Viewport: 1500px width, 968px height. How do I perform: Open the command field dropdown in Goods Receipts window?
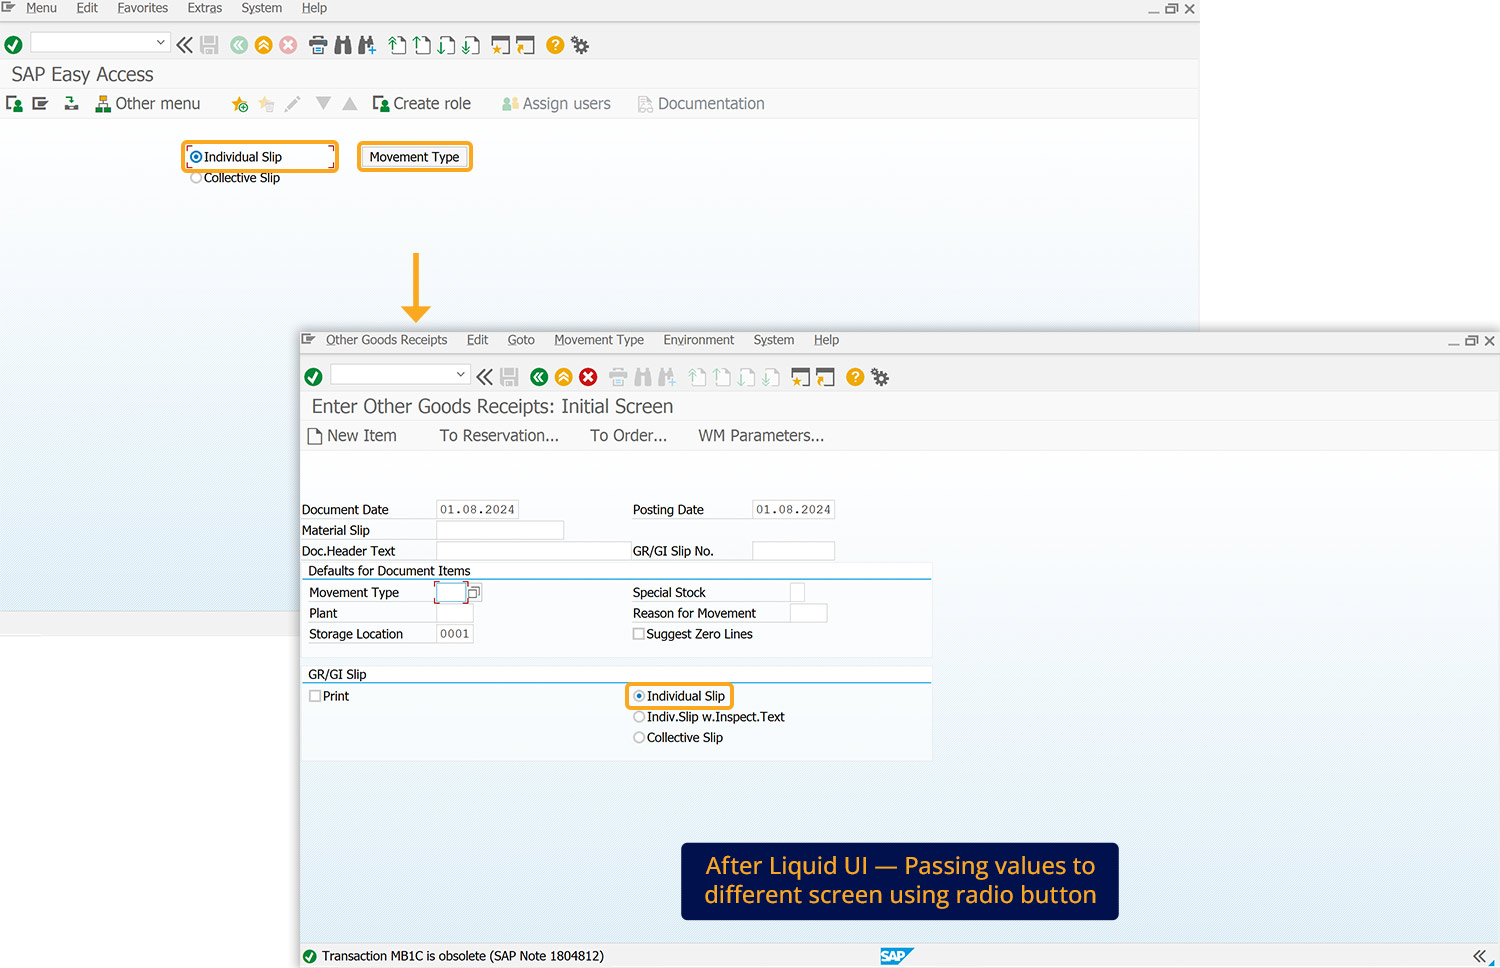click(461, 374)
